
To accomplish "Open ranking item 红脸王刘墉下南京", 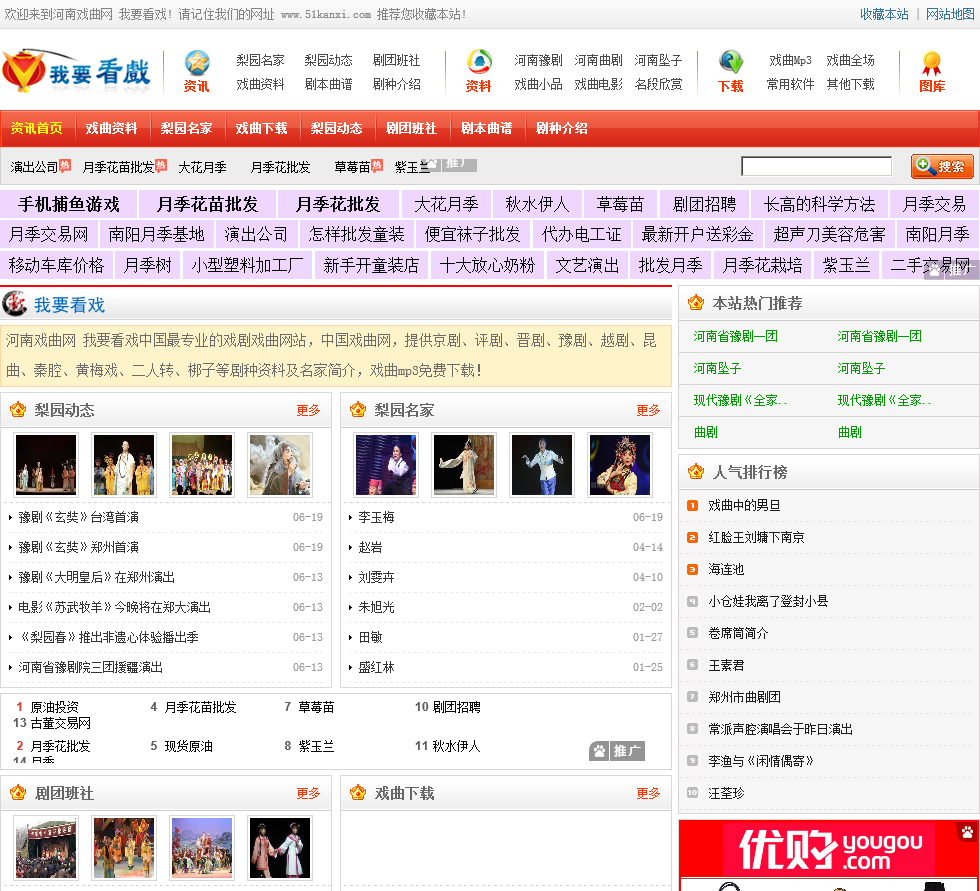I will coord(756,537).
